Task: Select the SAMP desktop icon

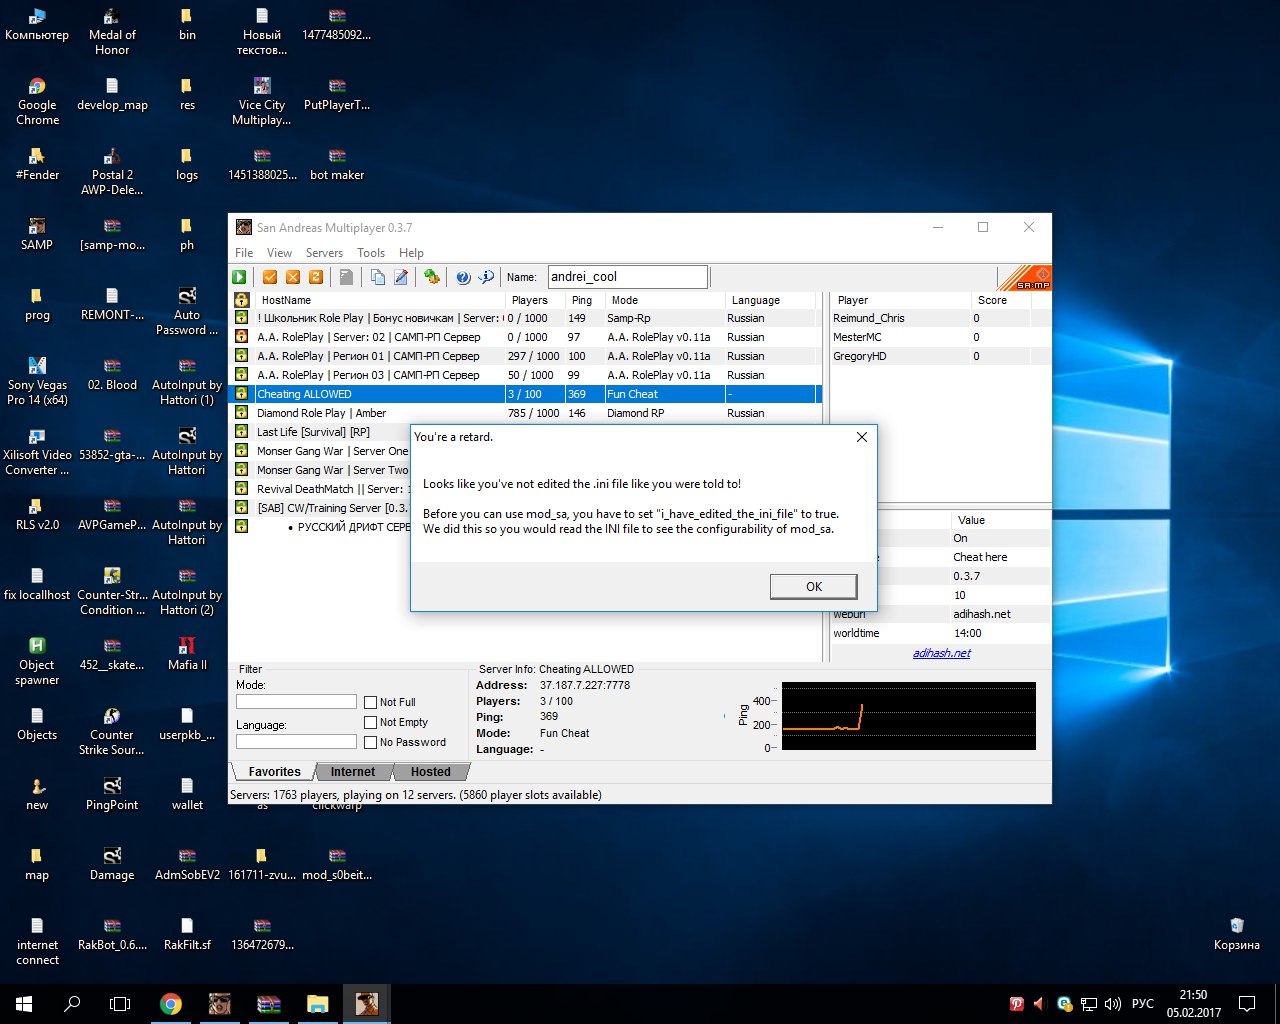Action: [37, 235]
